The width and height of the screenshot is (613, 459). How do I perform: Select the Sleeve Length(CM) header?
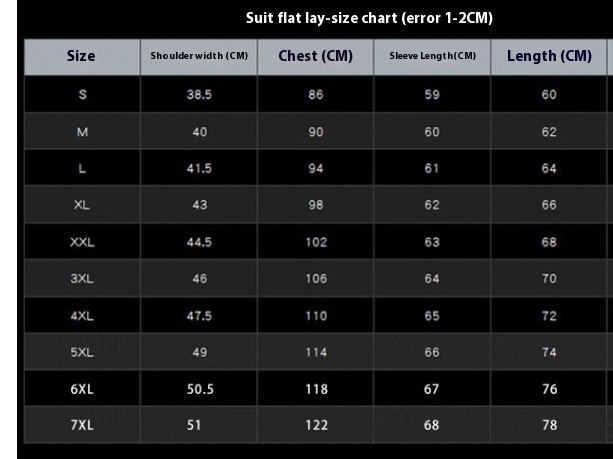(x=432, y=56)
